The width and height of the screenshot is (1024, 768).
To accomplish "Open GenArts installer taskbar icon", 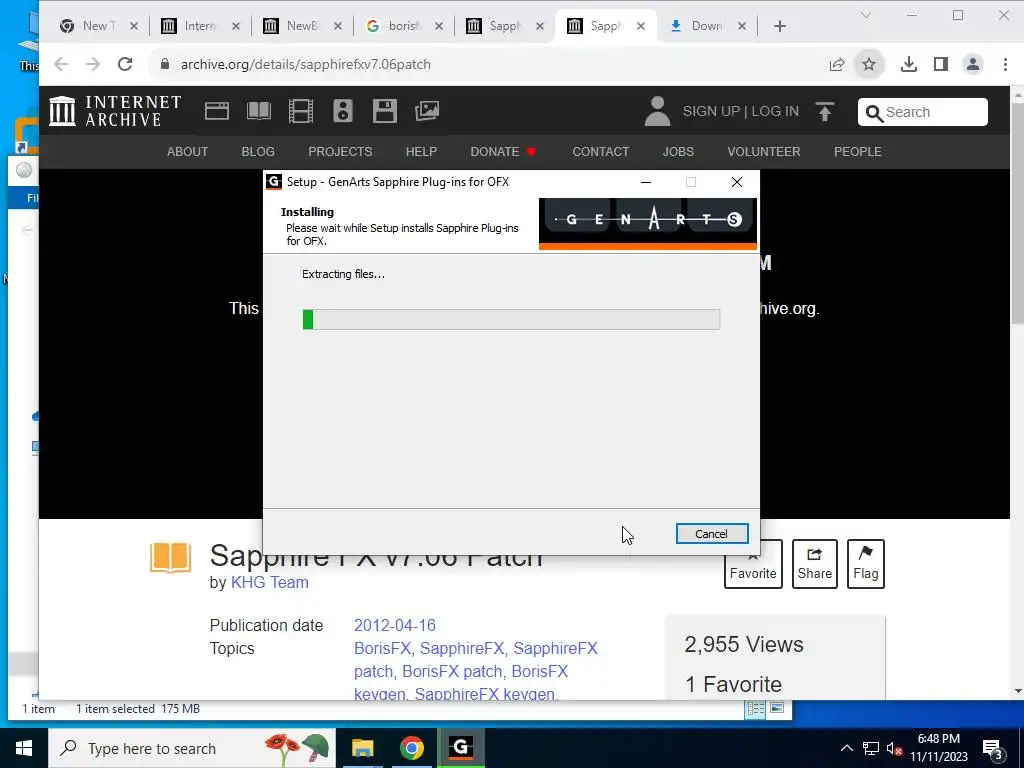I will (460, 748).
